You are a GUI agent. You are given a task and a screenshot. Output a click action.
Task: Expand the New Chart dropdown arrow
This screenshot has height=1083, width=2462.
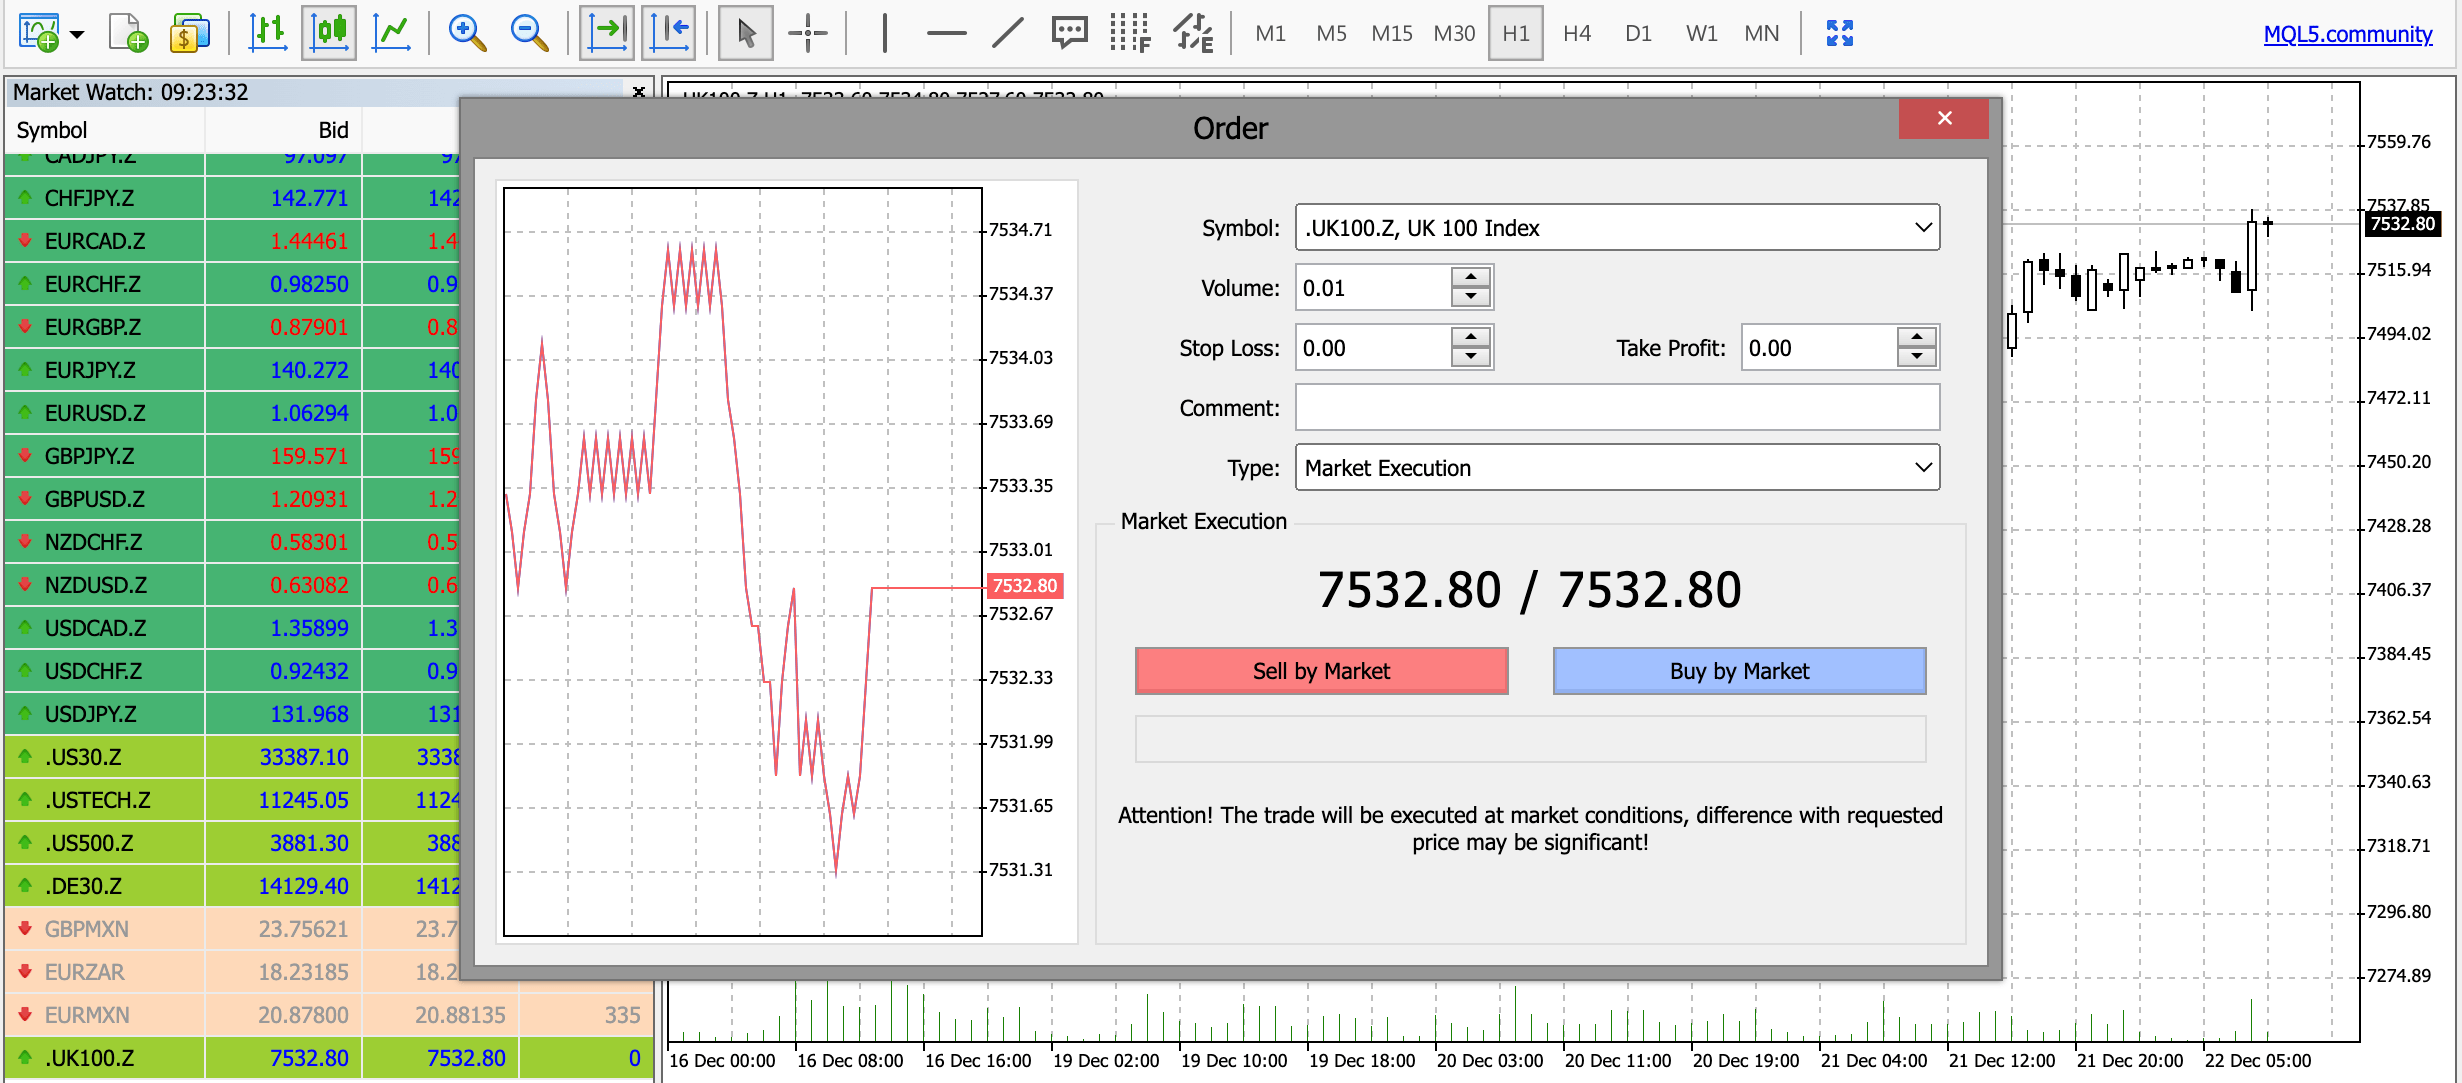pyautogui.click(x=77, y=35)
